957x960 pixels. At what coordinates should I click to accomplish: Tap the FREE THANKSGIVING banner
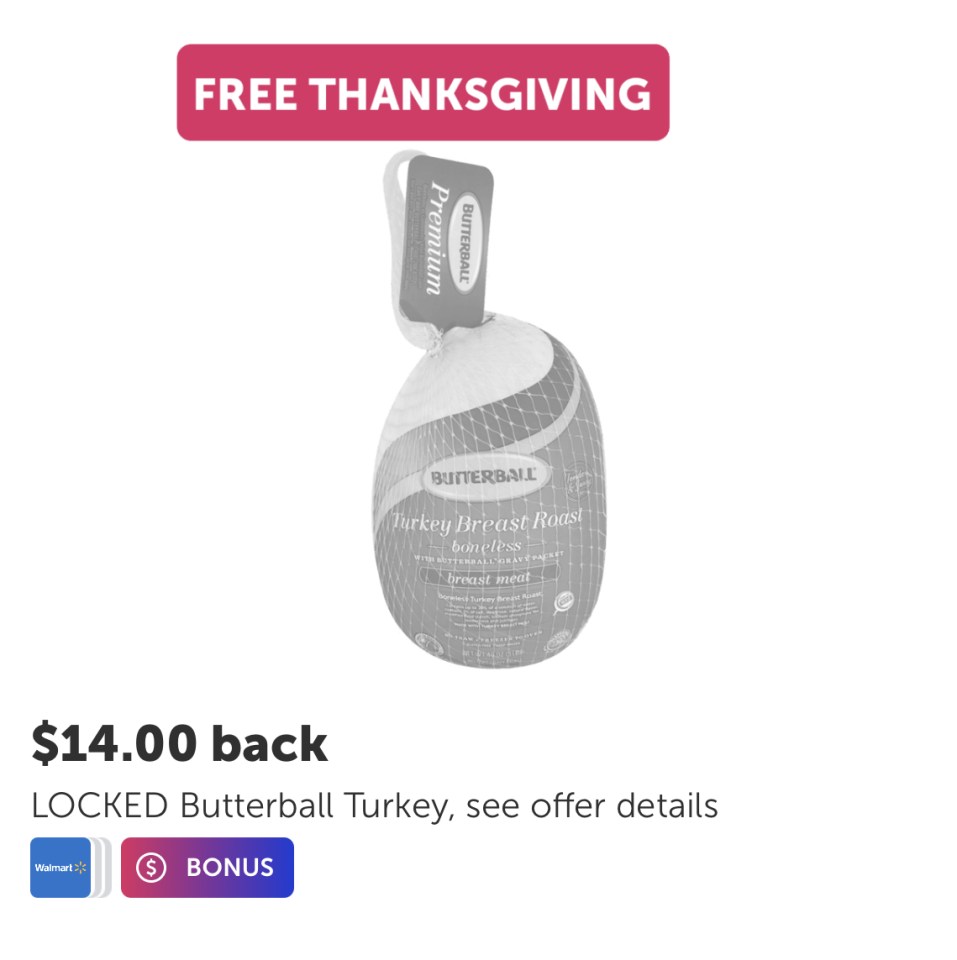click(423, 92)
